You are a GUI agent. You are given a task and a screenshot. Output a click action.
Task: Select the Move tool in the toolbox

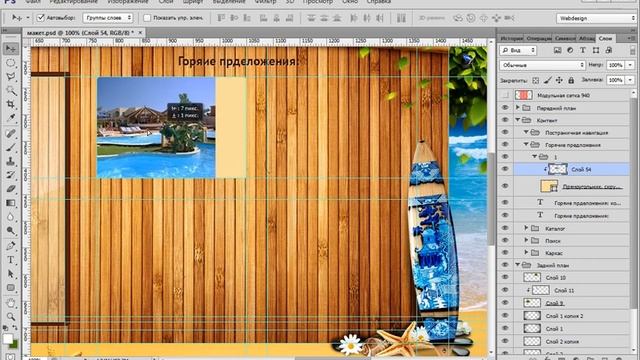click(11, 49)
